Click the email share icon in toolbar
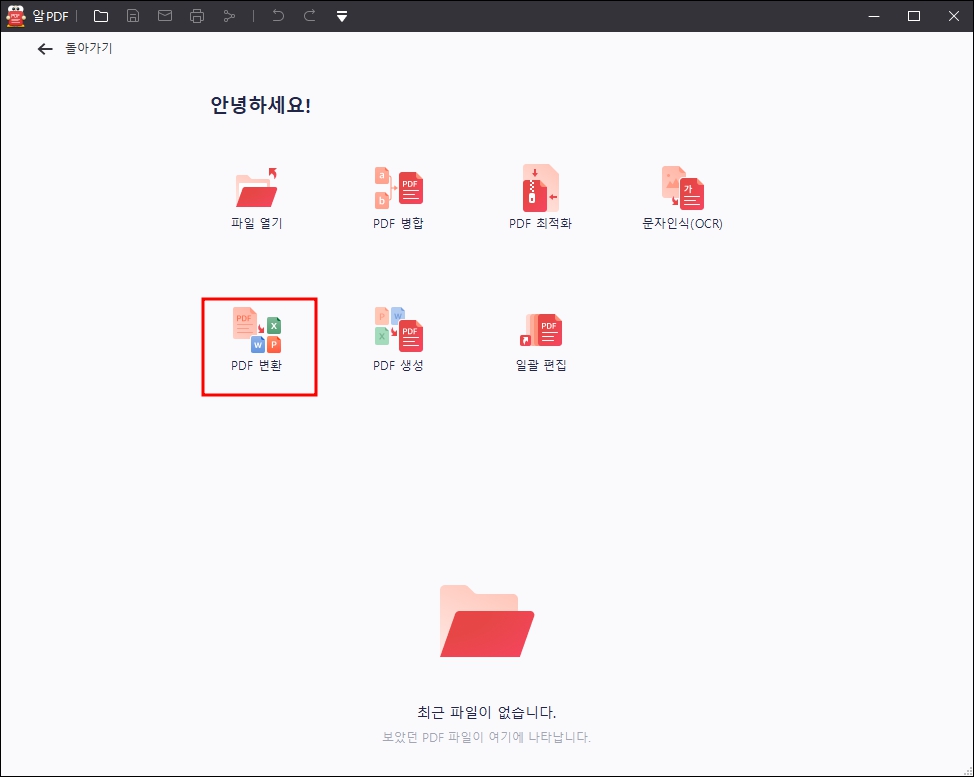 tap(165, 16)
